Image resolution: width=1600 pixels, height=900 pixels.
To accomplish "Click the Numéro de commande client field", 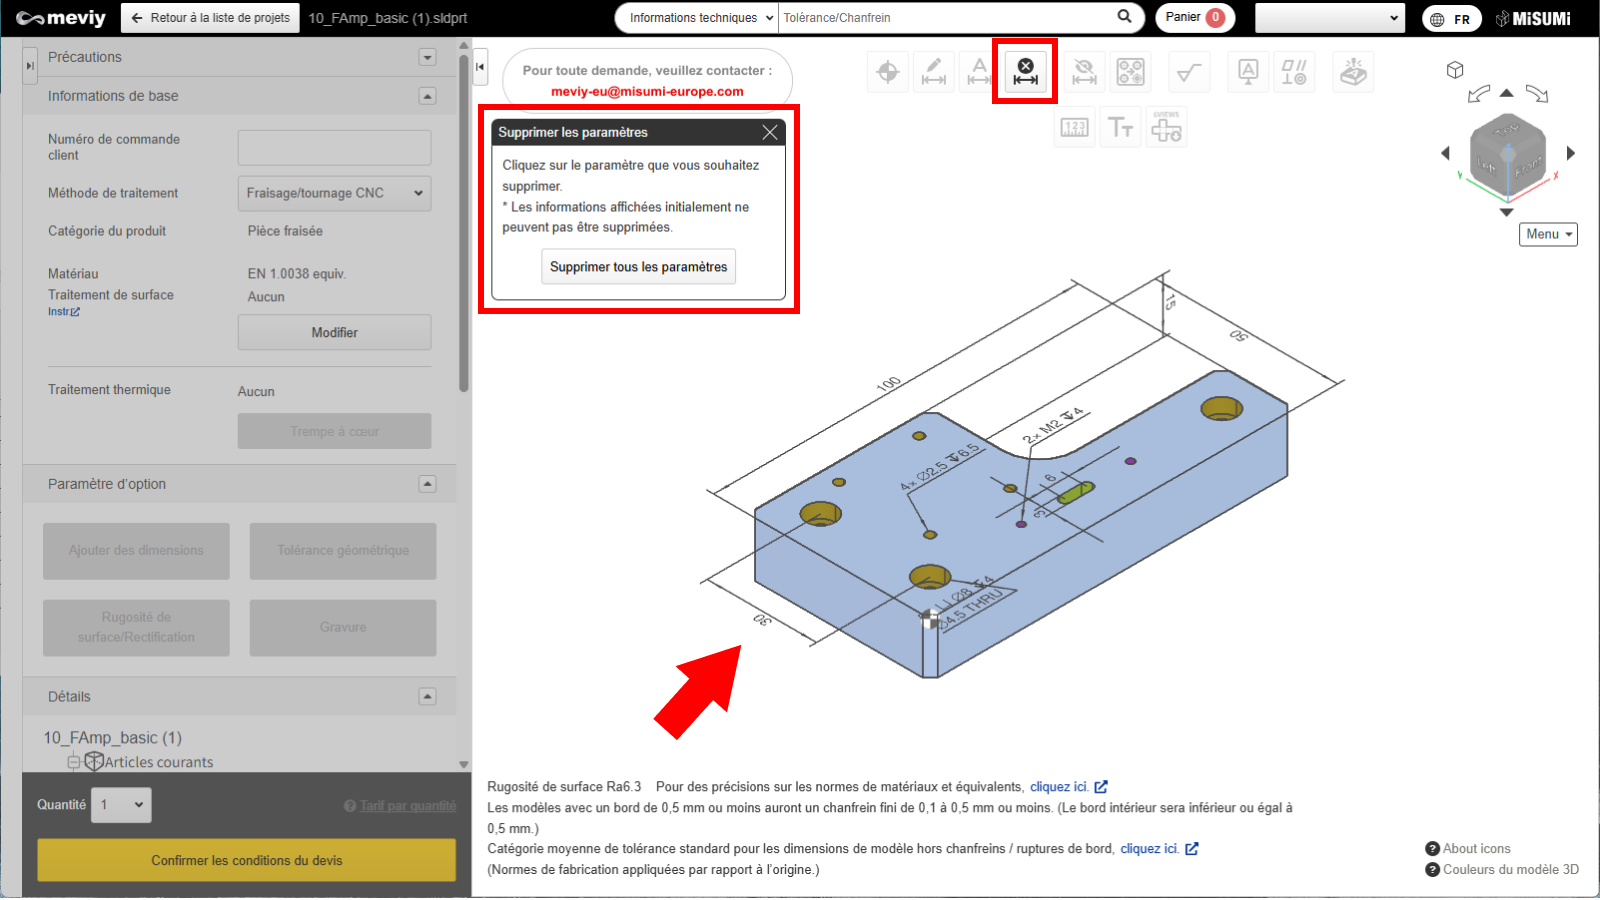I will [334, 148].
